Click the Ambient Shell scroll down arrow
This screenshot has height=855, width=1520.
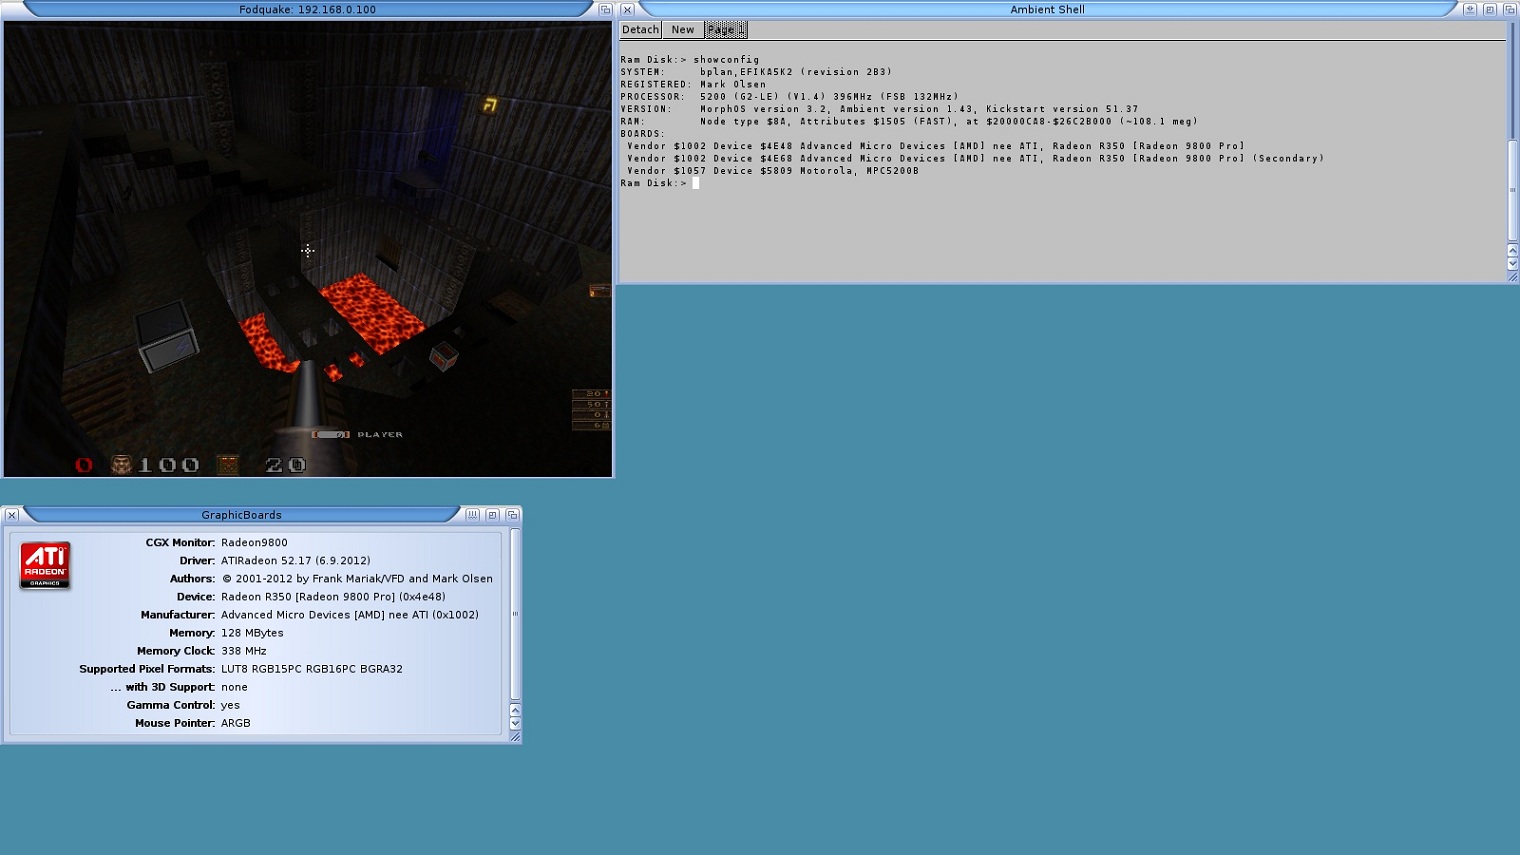pos(1512,263)
